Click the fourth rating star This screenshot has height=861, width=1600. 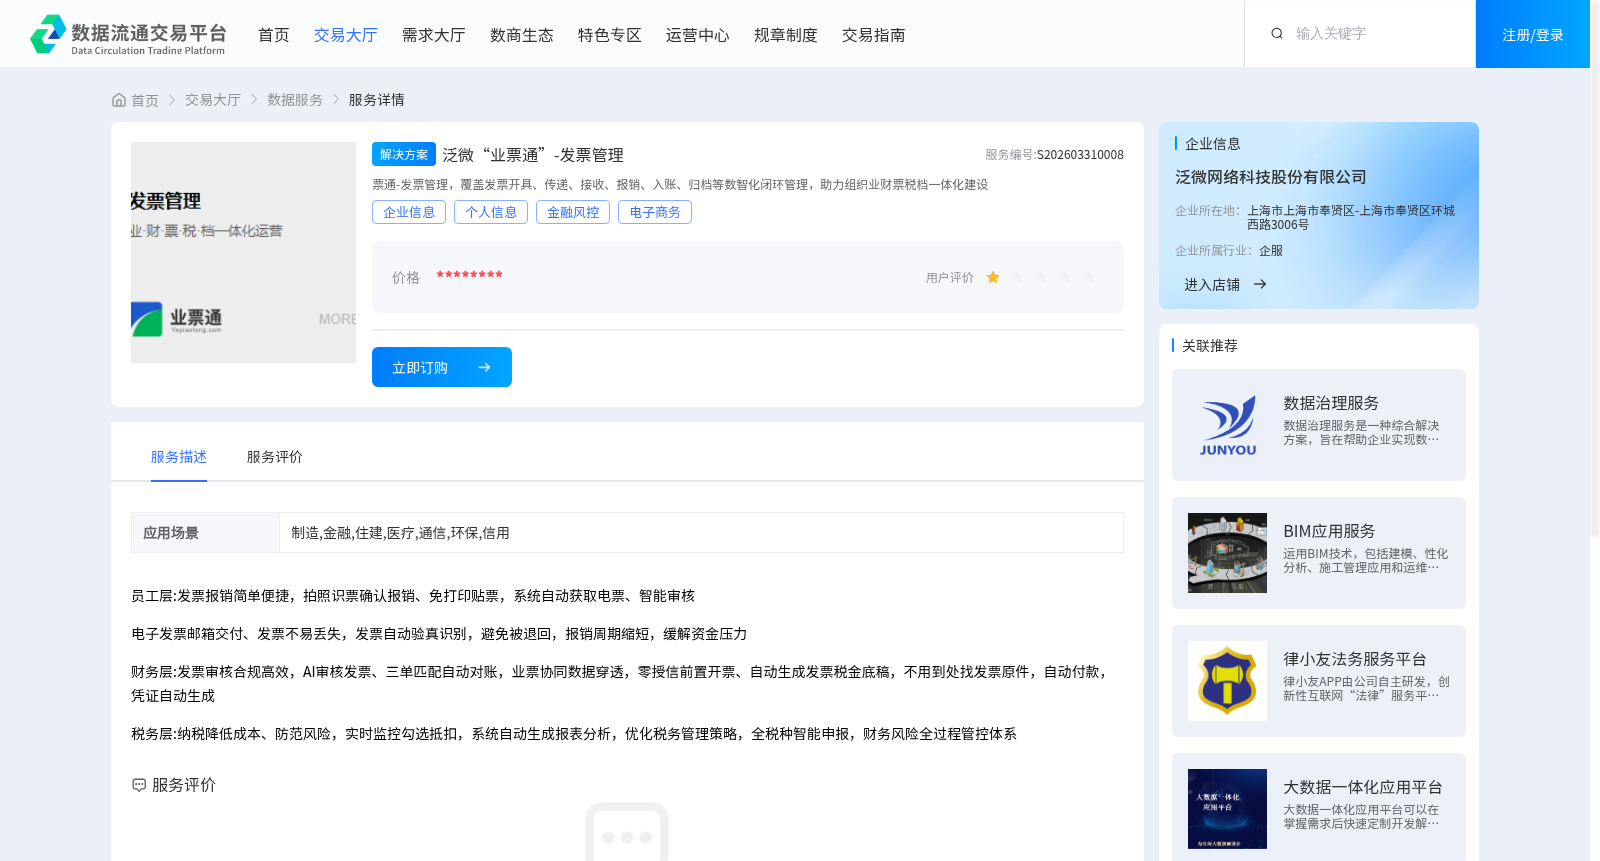pos(1065,278)
